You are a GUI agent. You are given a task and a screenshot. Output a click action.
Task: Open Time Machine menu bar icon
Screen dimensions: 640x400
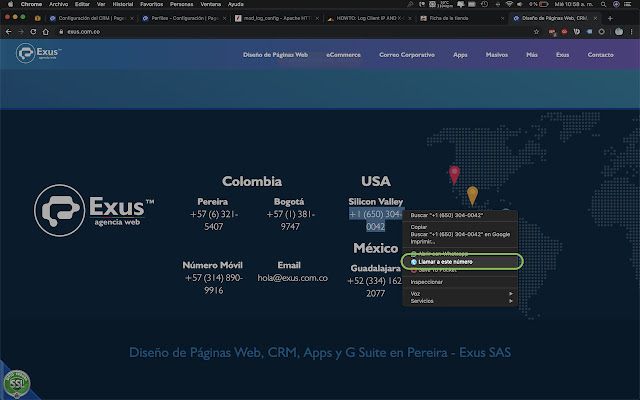click(484, 4)
